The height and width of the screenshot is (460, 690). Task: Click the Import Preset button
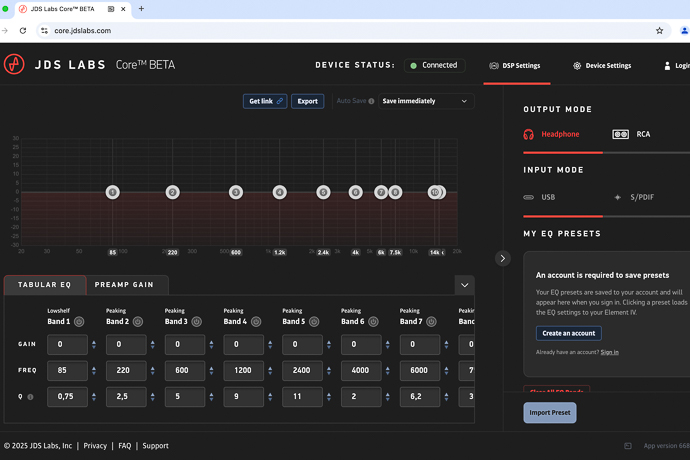coord(550,413)
